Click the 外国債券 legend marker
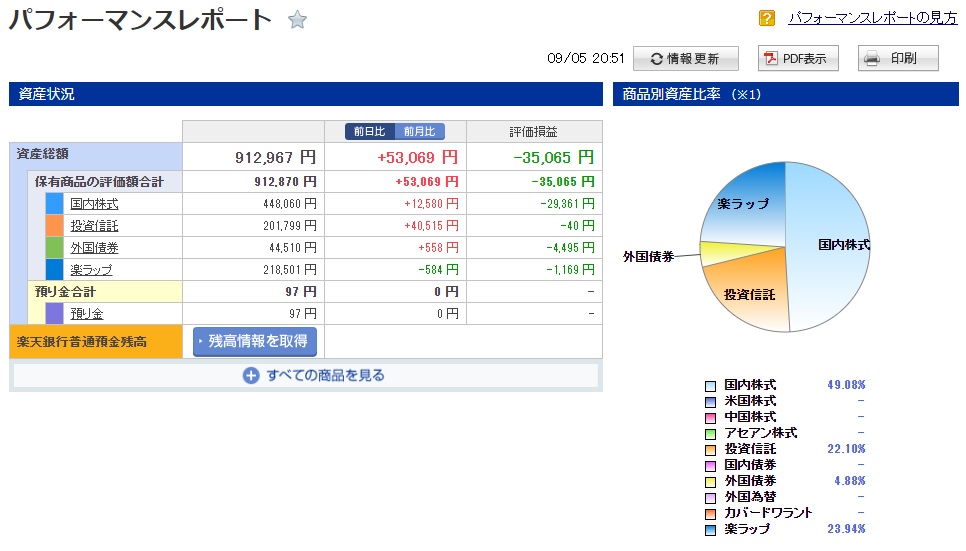 pyautogui.click(x=710, y=482)
